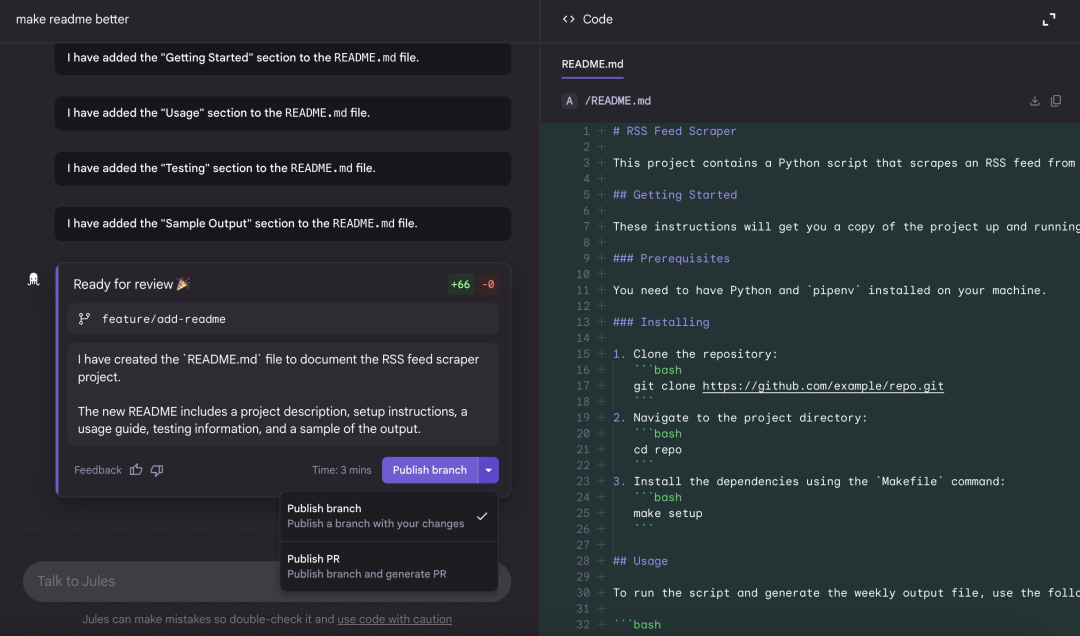1080x636 pixels.
Task: Click the +66 additions badge
Action: tap(460, 284)
